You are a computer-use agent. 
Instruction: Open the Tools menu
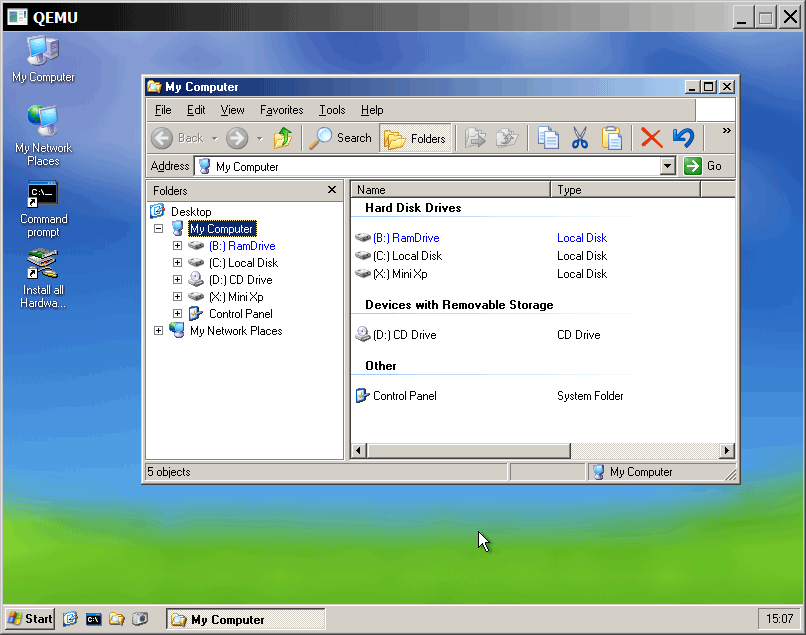tap(332, 110)
